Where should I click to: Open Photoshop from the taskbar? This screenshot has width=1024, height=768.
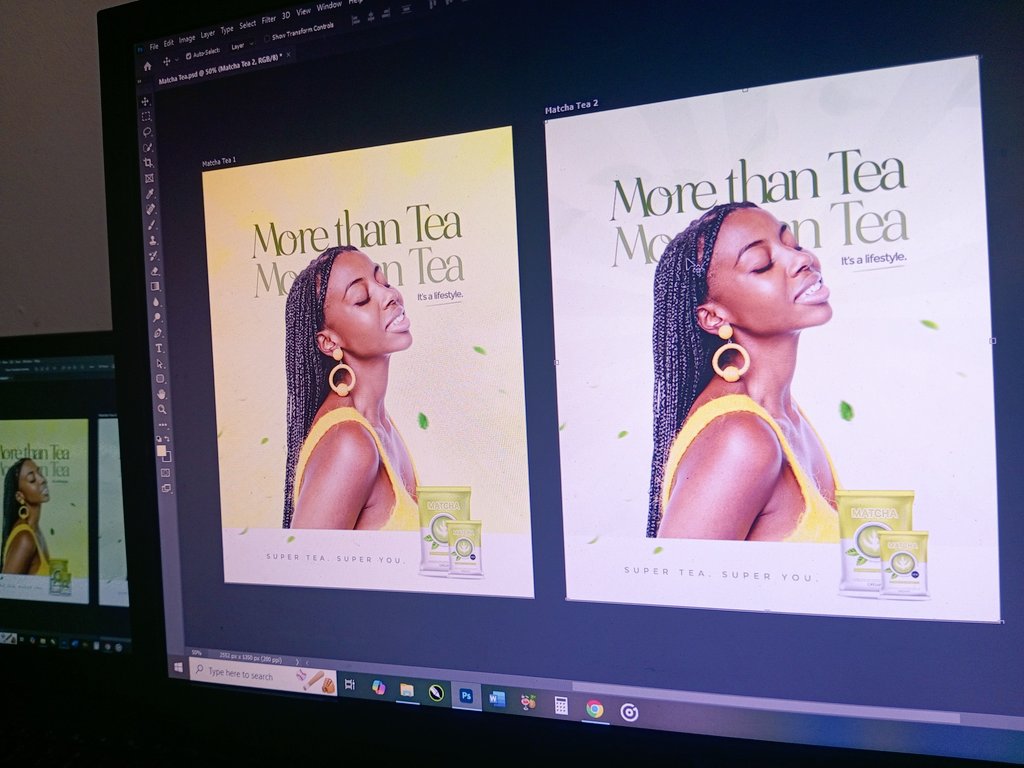[466, 696]
